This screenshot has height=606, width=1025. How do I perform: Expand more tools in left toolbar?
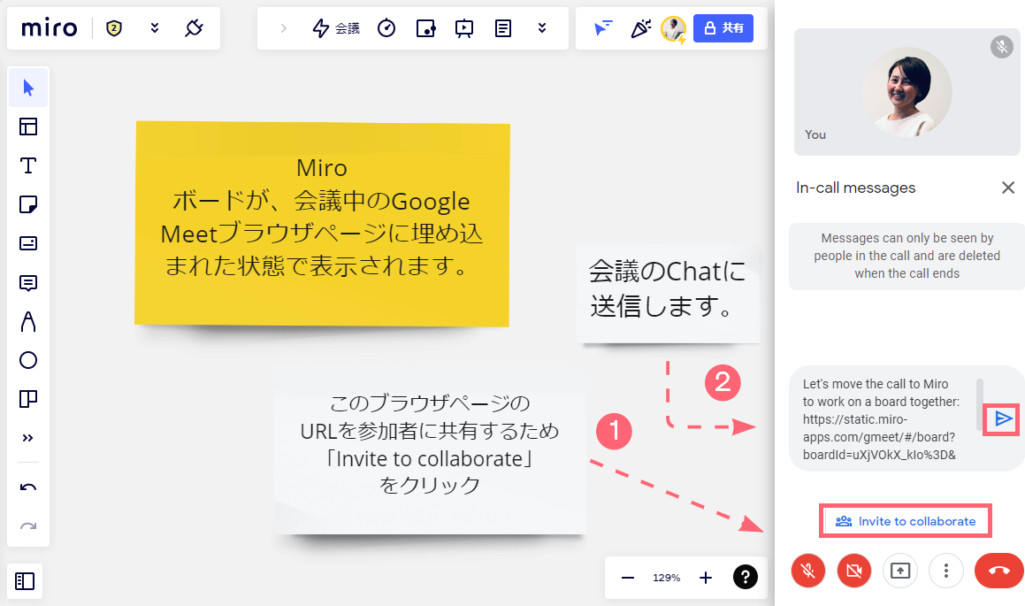tap(27, 438)
